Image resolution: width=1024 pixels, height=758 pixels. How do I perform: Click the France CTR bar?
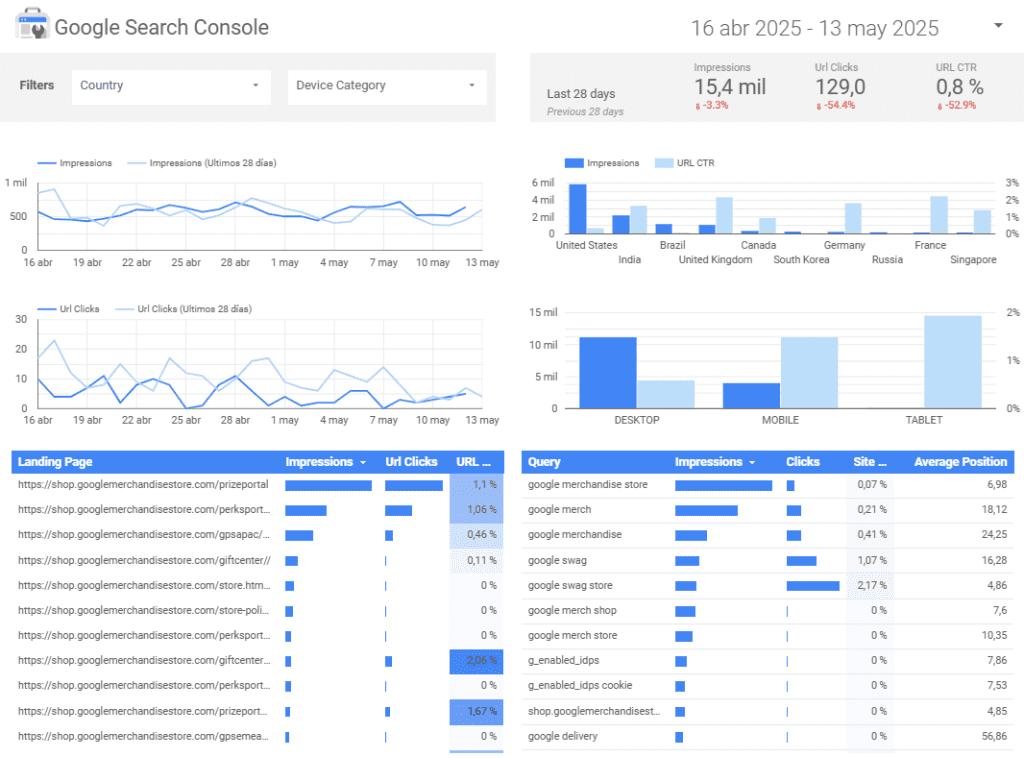coord(939,215)
